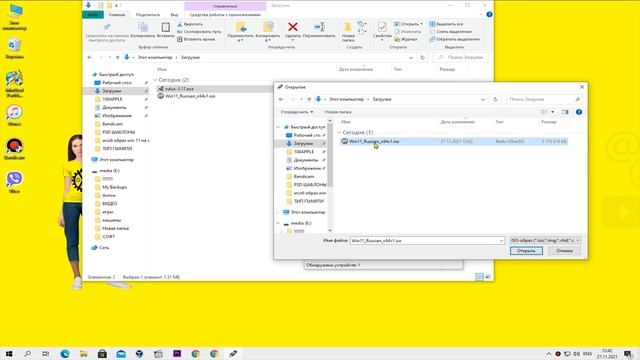Select Рабочий стол in the dialog sidebar

tap(307, 135)
